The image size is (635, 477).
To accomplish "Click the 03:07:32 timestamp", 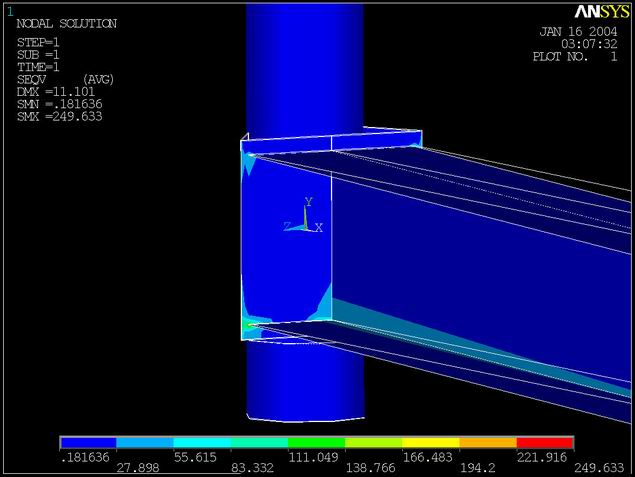I will click(x=589, y=44).
